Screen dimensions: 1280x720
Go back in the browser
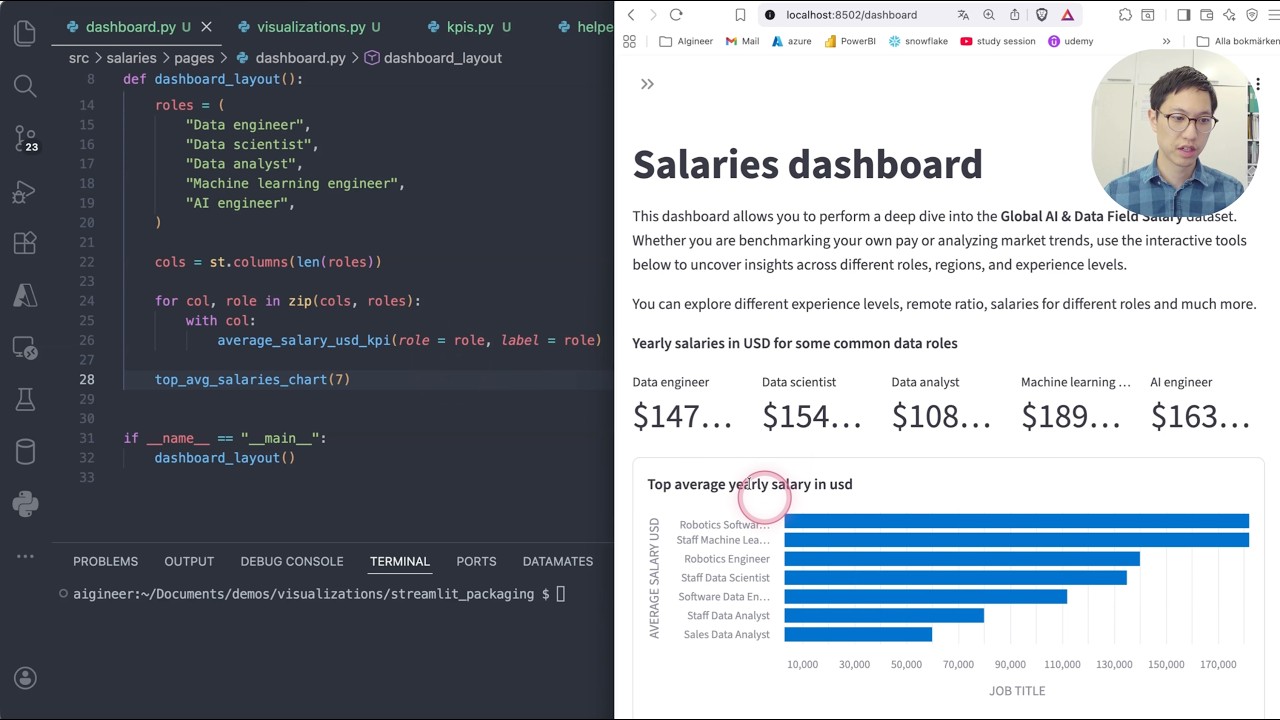coord(631,15)
